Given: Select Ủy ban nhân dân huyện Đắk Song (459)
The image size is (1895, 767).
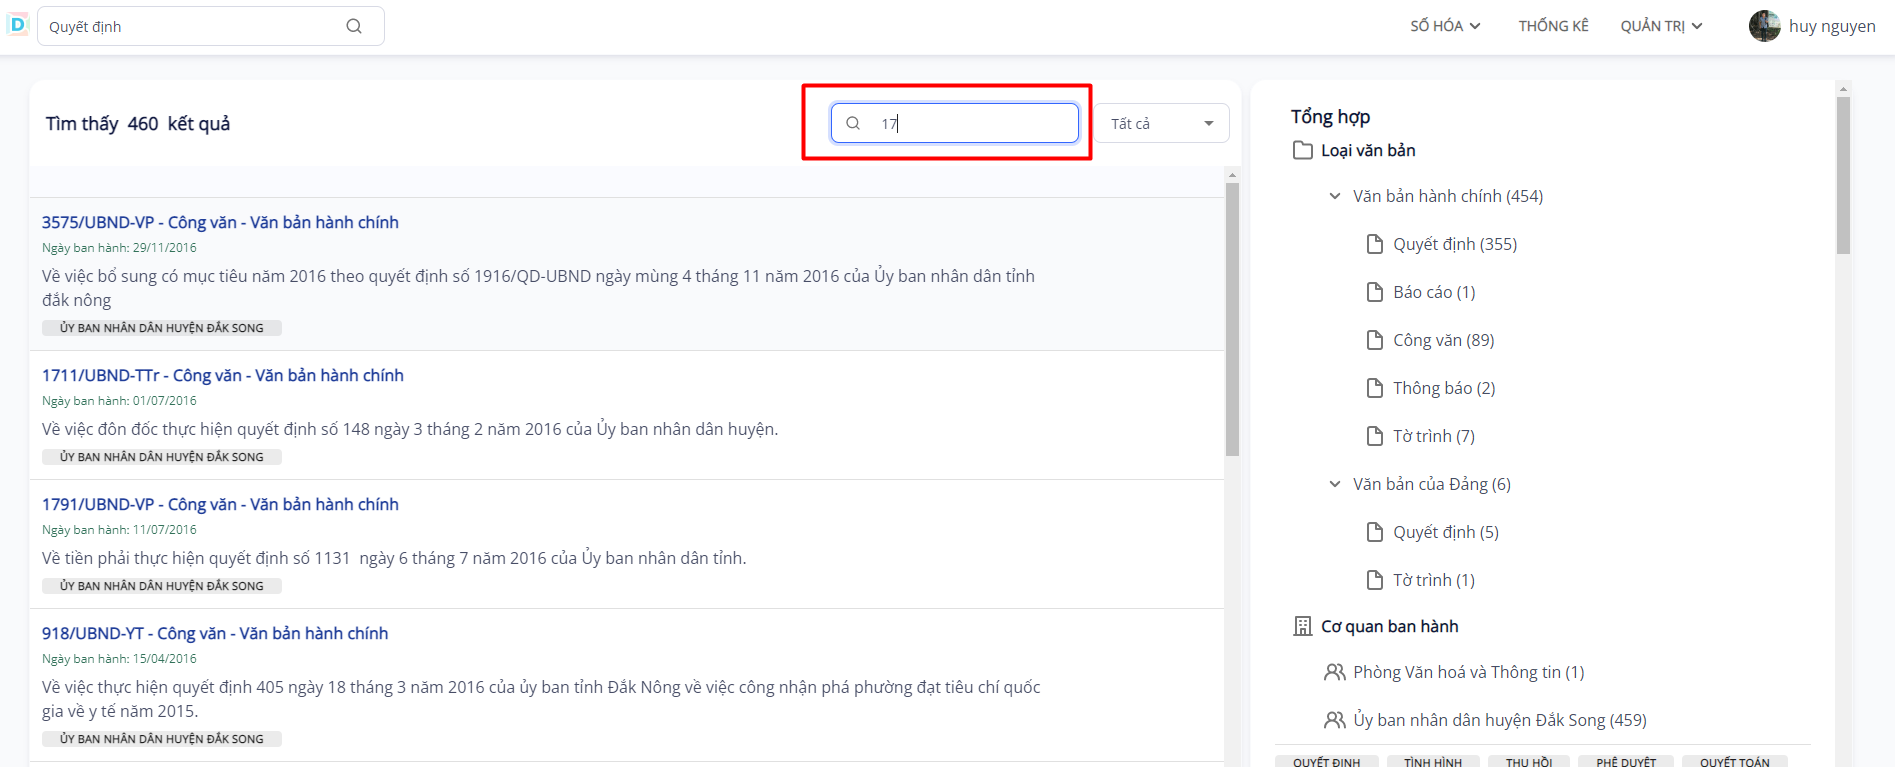Looking at the screenshot, I should pyautogui.click(x=1499, y=720).
